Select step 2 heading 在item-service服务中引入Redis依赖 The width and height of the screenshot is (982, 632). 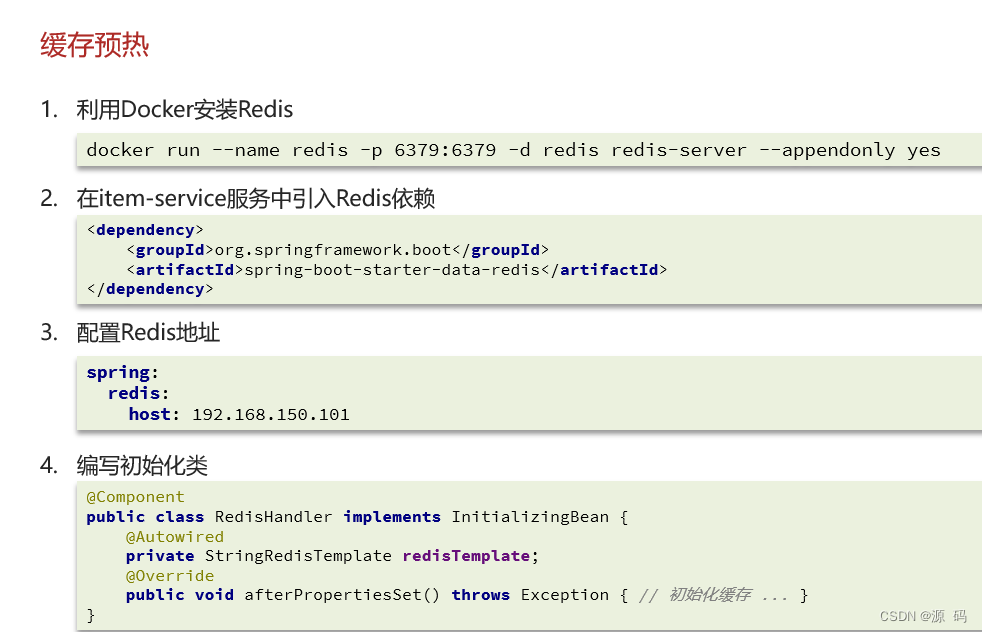[x=256, y=199]
